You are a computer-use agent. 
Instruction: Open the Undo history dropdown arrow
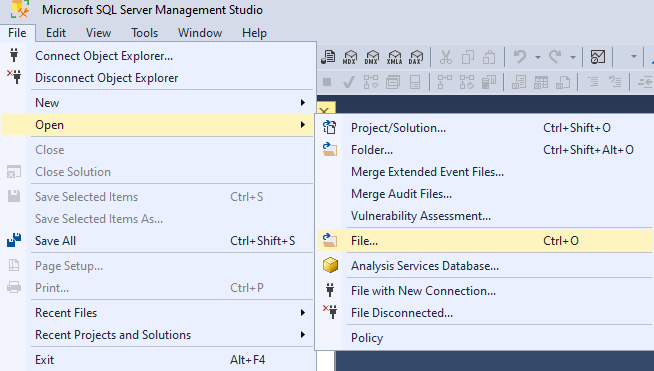coord(538,57)
